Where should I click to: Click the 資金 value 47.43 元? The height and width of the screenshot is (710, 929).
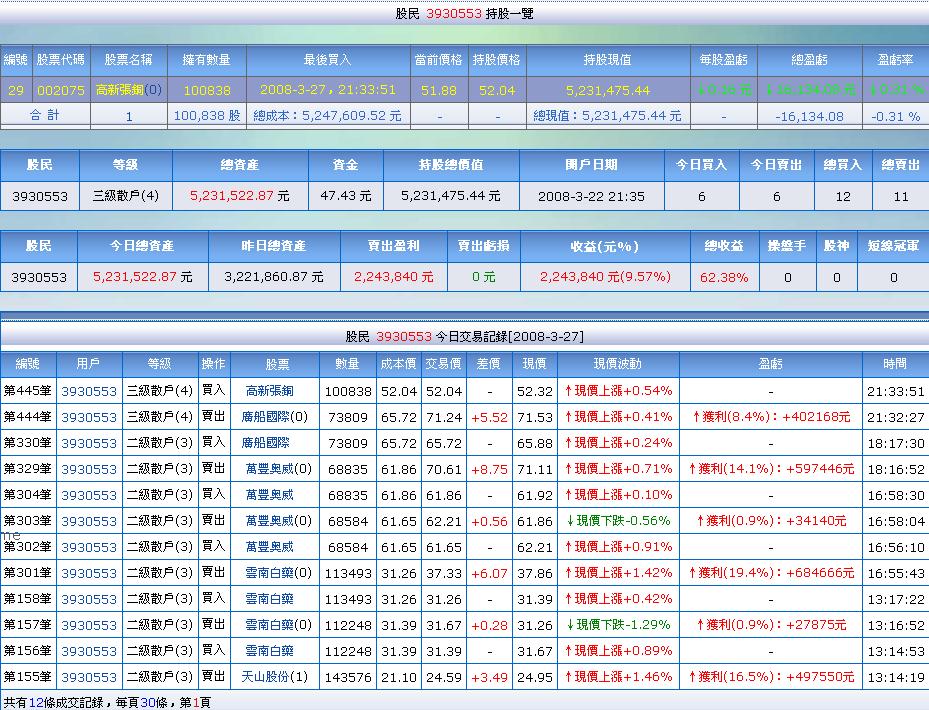click(345, 196)
